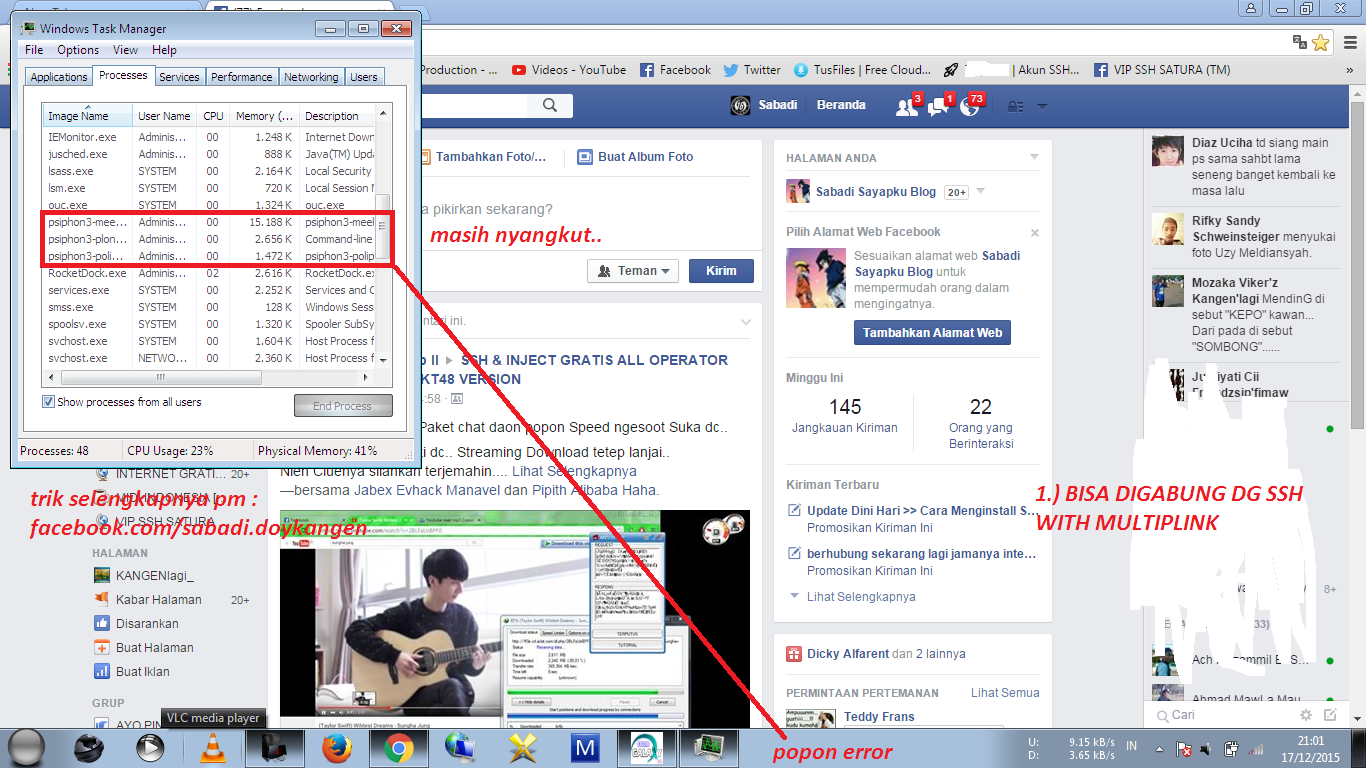Click Sabadi profile picture in Facebook header

(741, 105)
